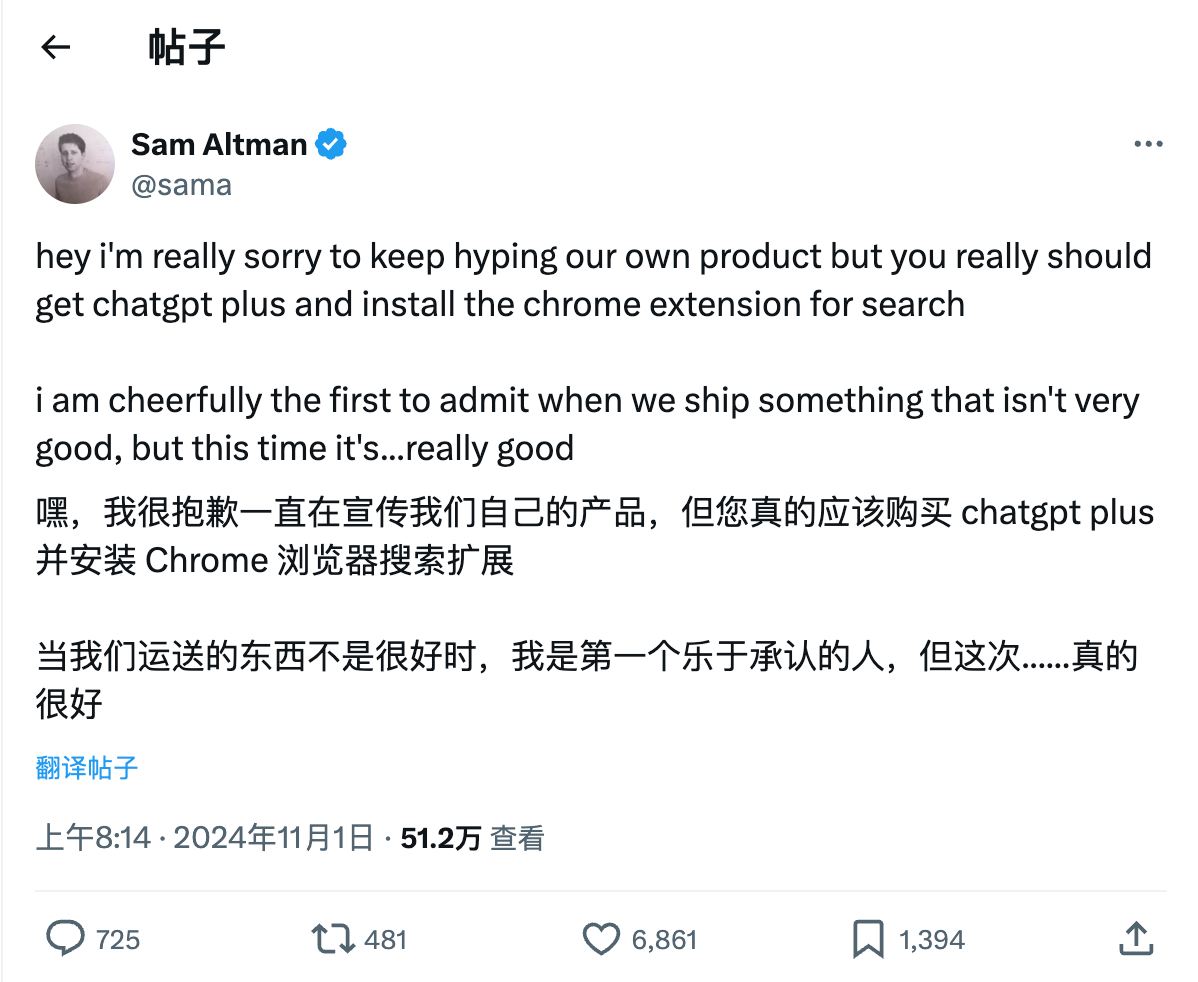Open the Sam Altman display name link

[219, 145]
